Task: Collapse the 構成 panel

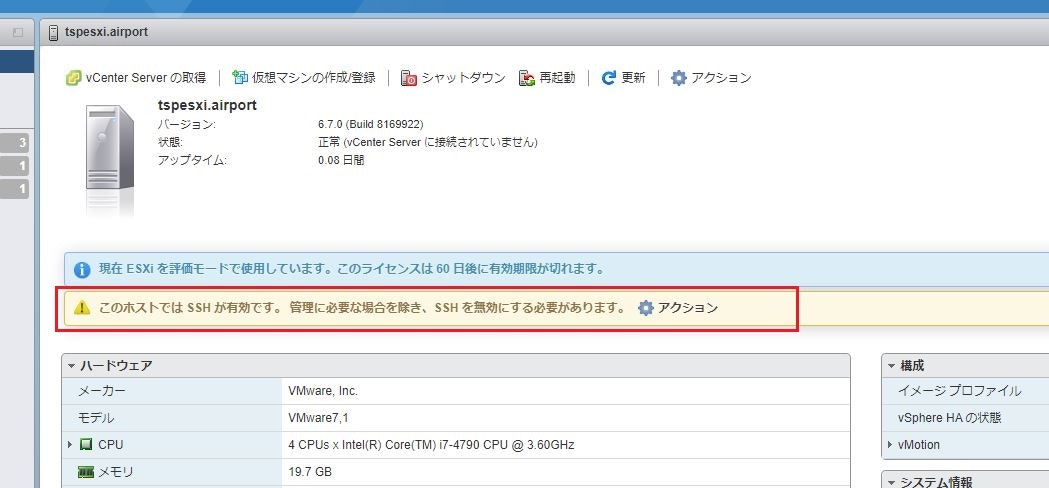Action: pos(891,366)
